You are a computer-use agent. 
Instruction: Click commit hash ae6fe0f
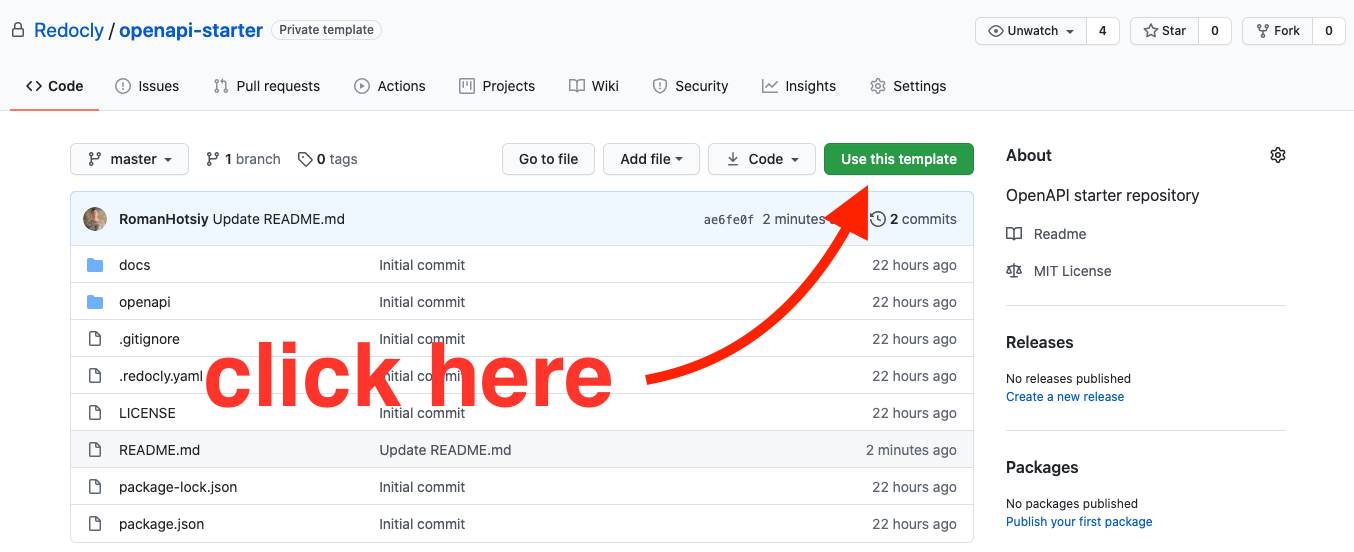click(729, 220)
